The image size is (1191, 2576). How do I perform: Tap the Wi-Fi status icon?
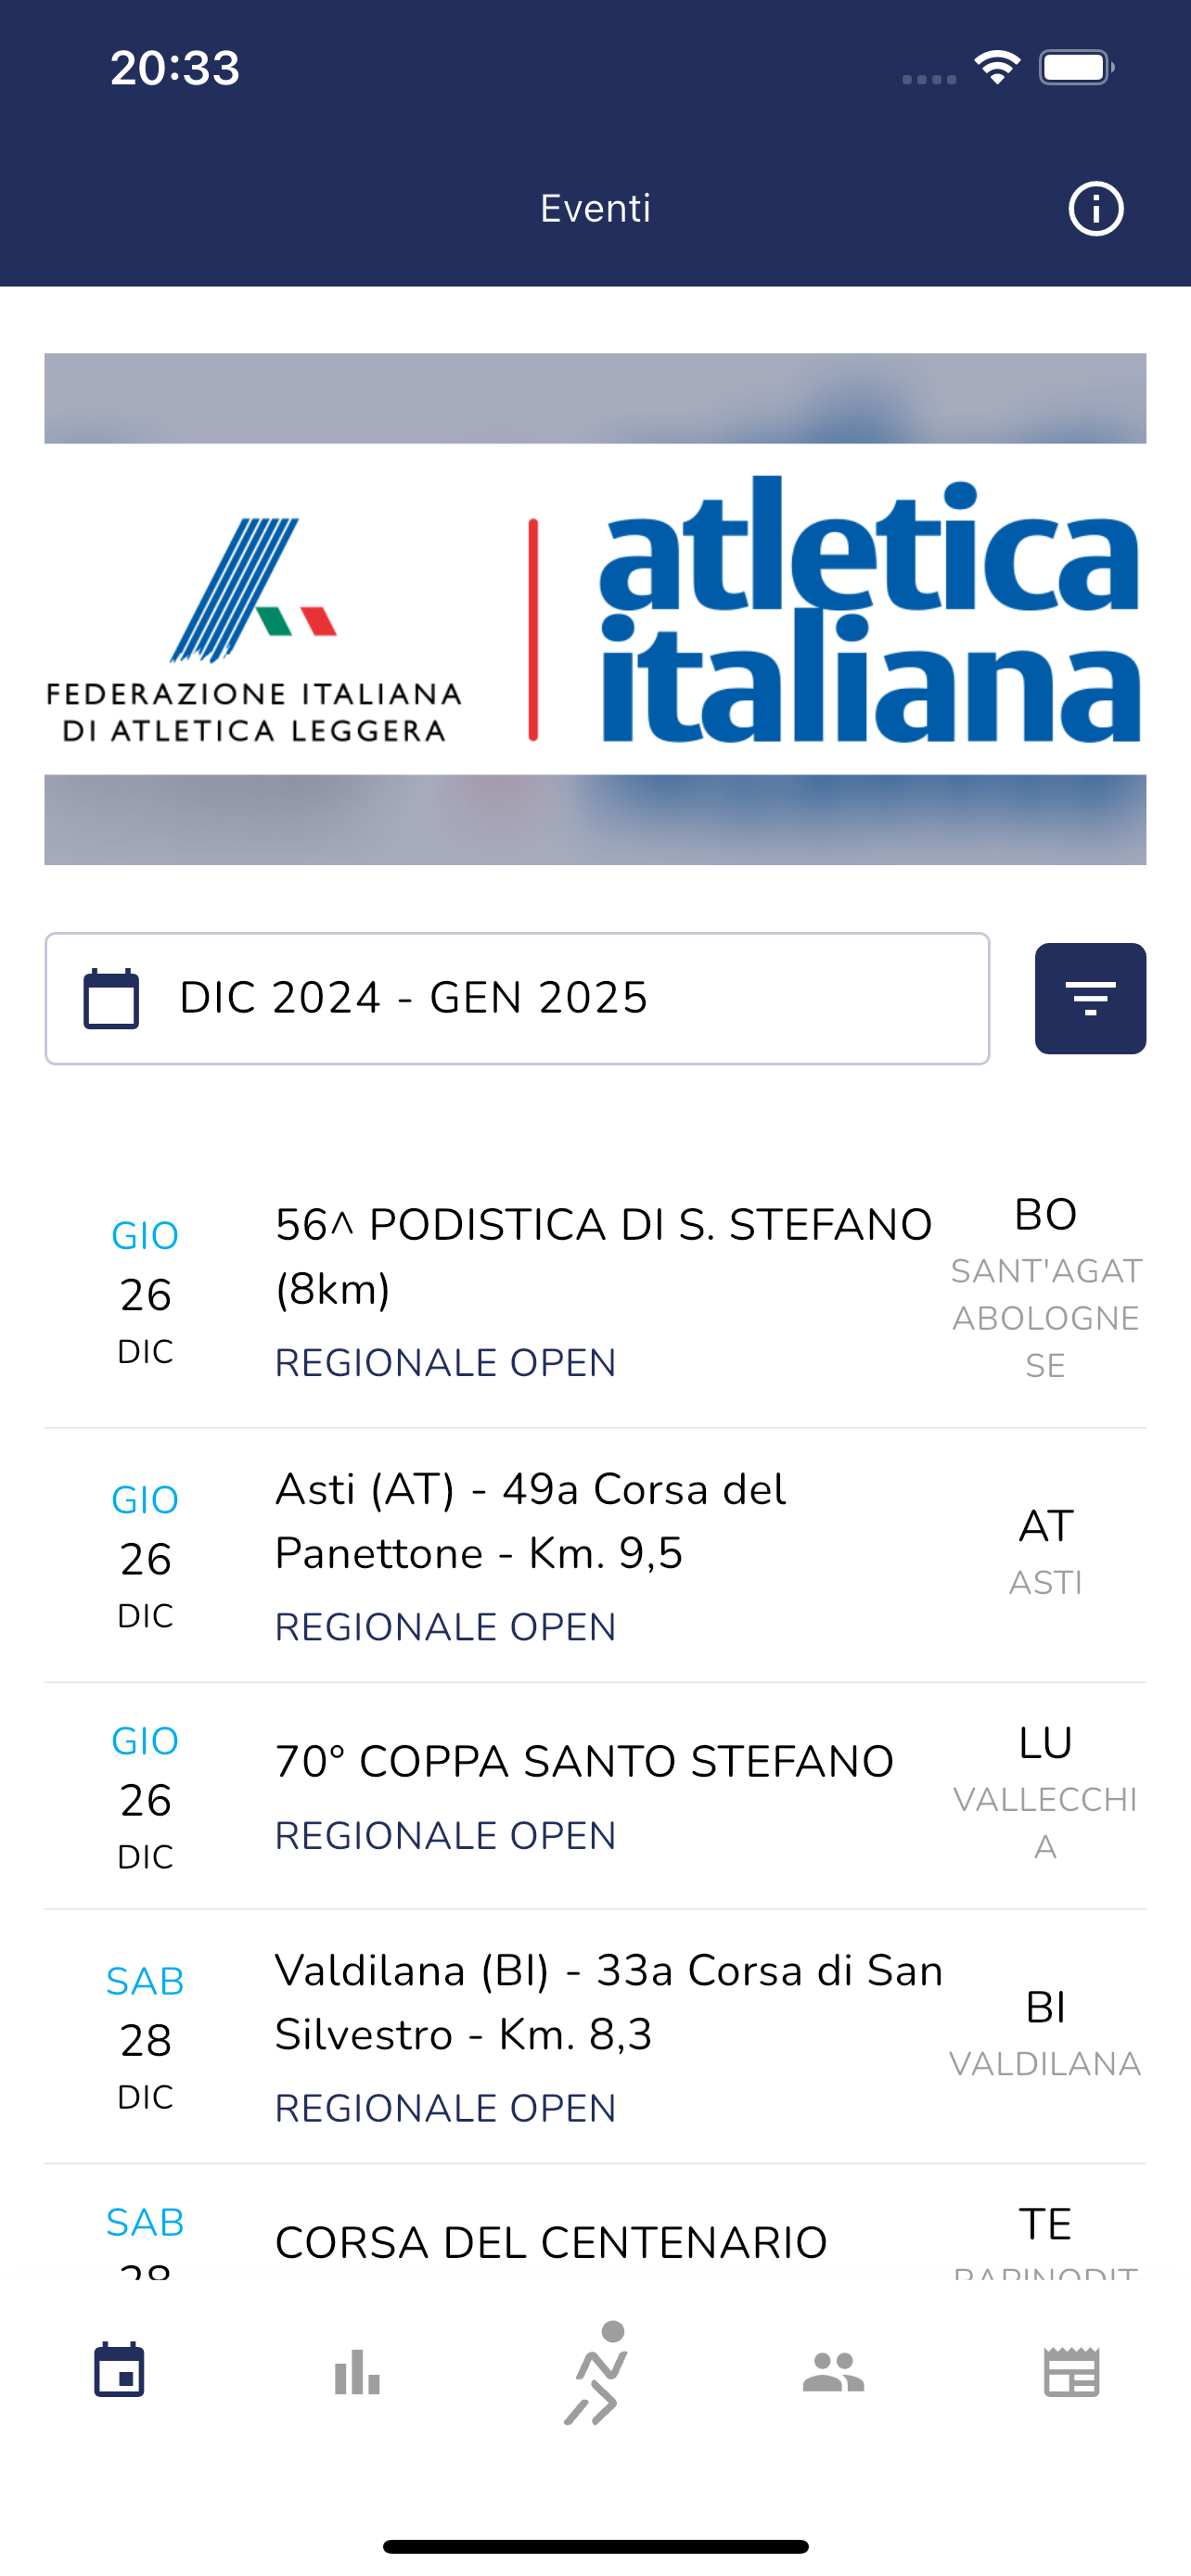pyautogui.click(x=997, y=68)
